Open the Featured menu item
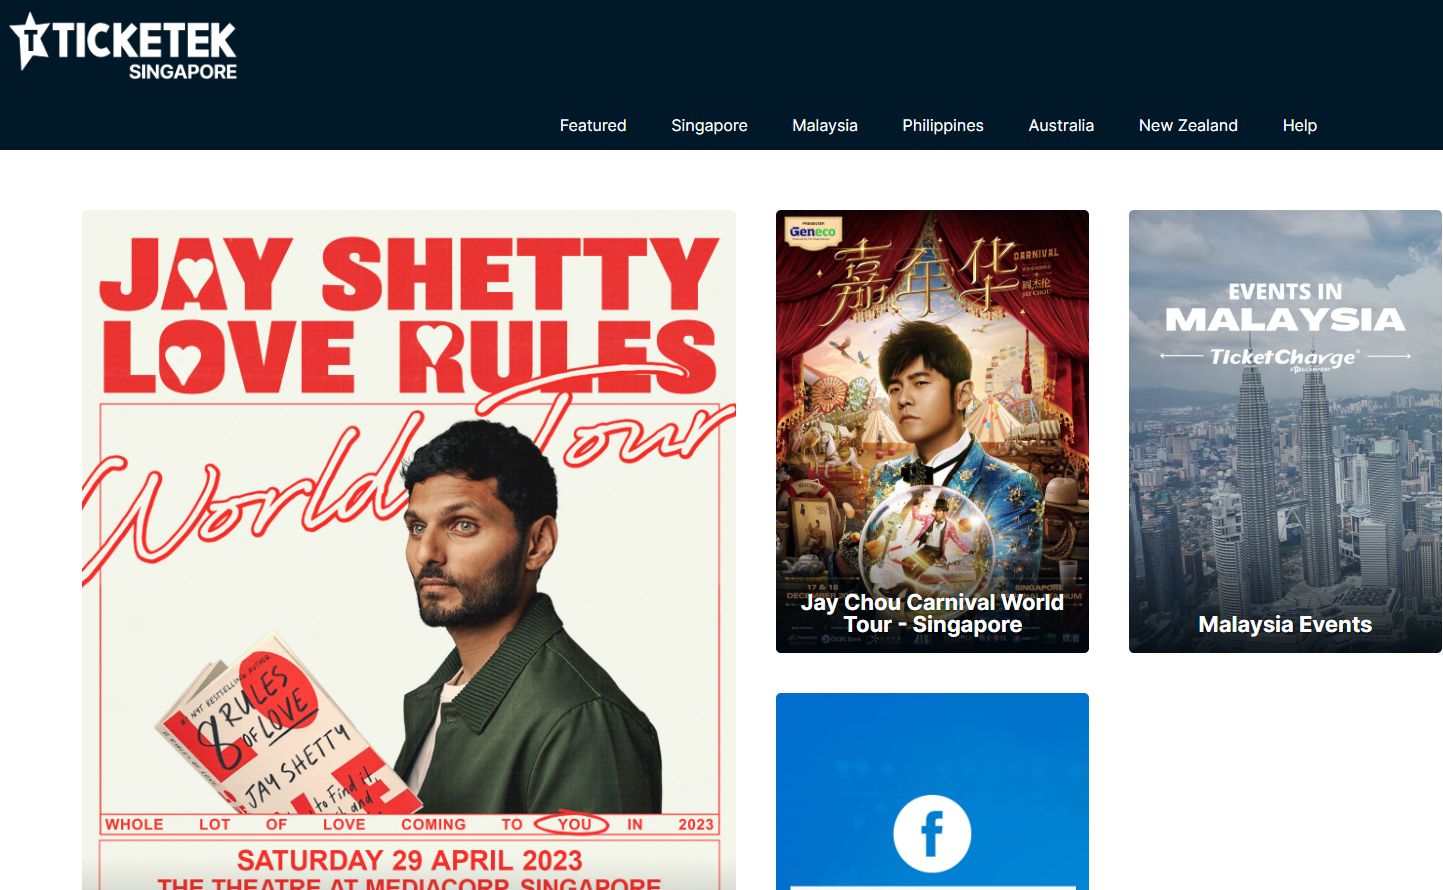The width and height of the screenshot is (1443, 890). click(593, 125)
